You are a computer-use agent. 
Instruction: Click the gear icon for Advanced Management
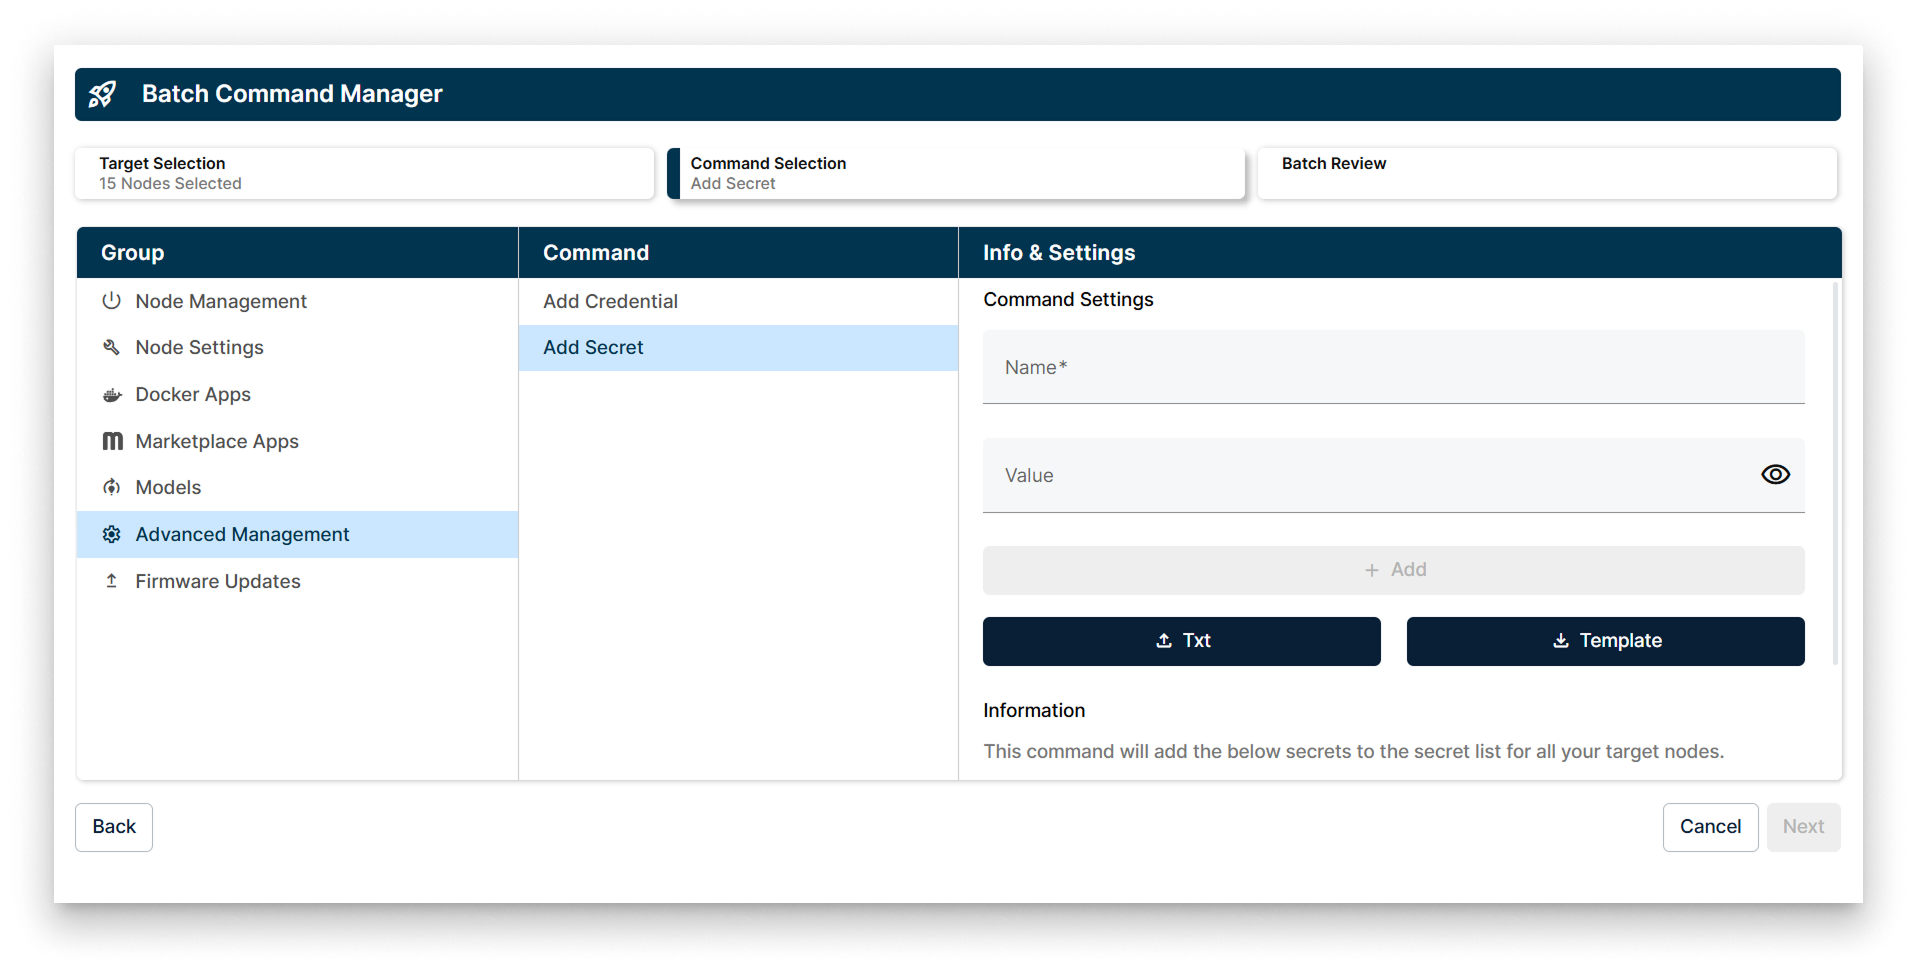(112, 534)
